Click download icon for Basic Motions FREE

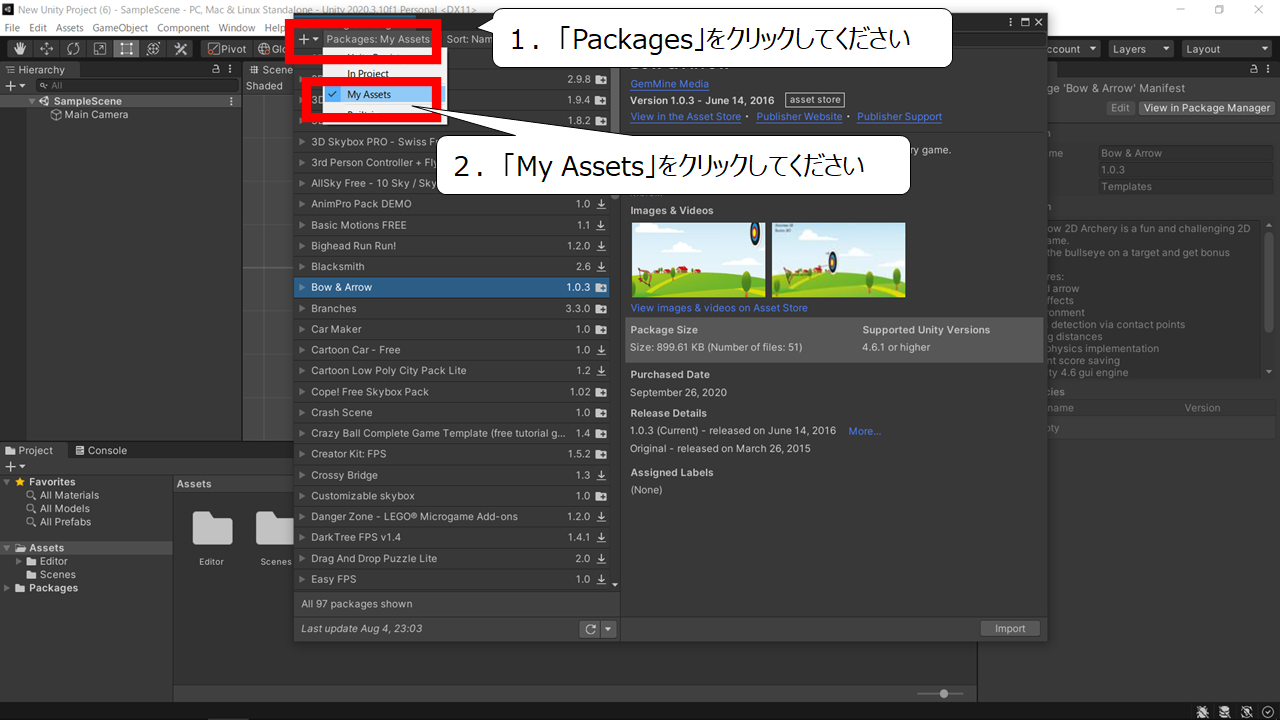(x=601, y=225)
